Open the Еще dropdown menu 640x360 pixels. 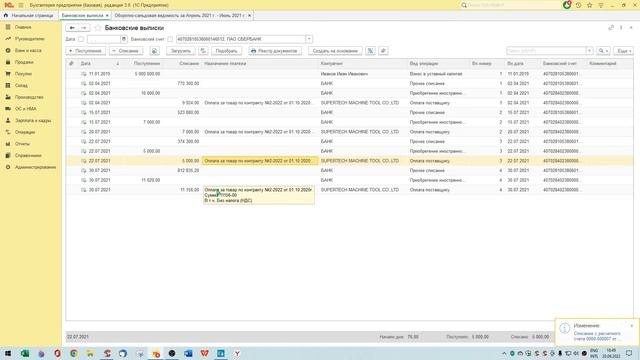[623, 51]
